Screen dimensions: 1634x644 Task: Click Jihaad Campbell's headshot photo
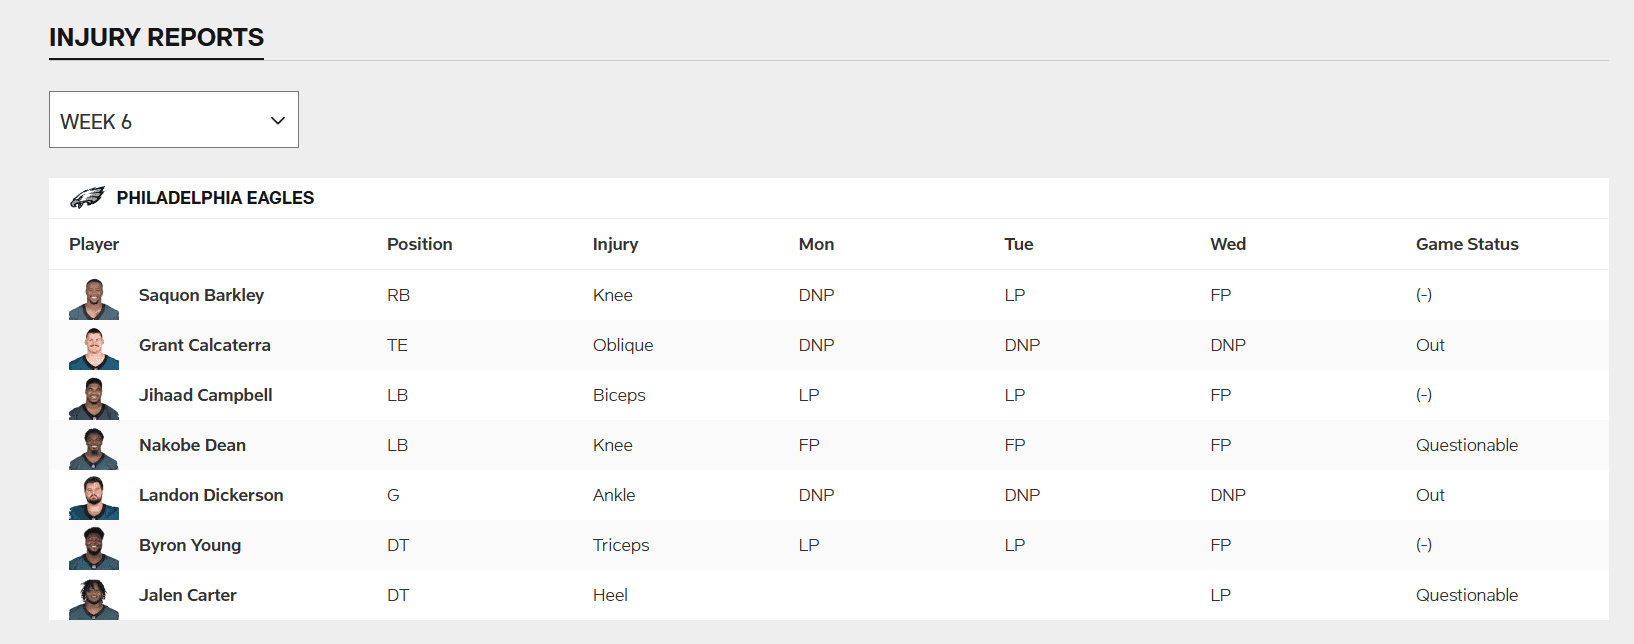(94, 398)
